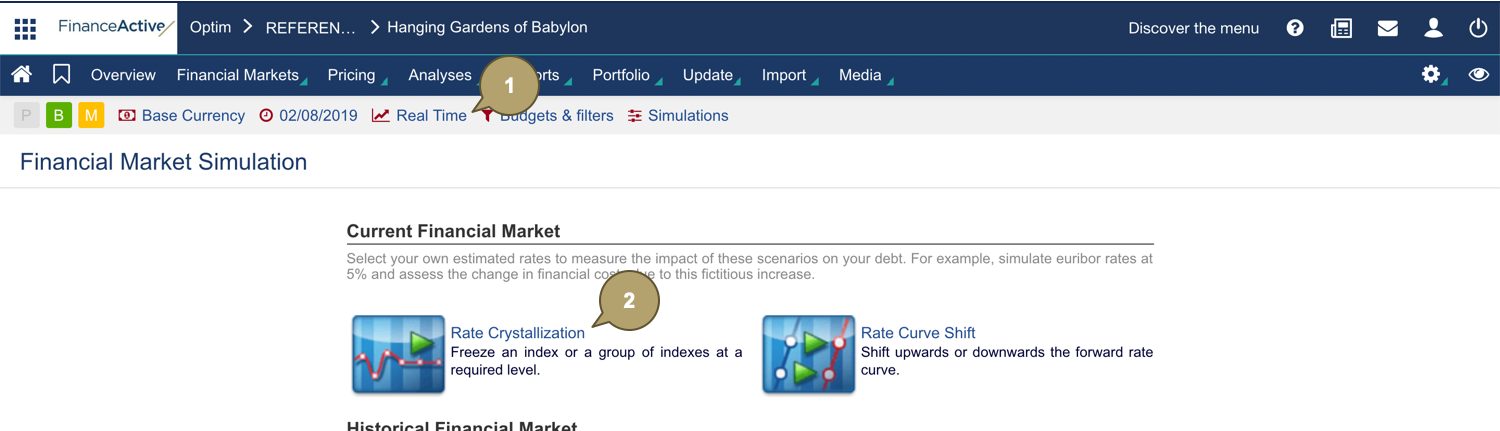Screen dimensions: 1500x431
Task: Toggle the yellow M badge
Action: 91,116
